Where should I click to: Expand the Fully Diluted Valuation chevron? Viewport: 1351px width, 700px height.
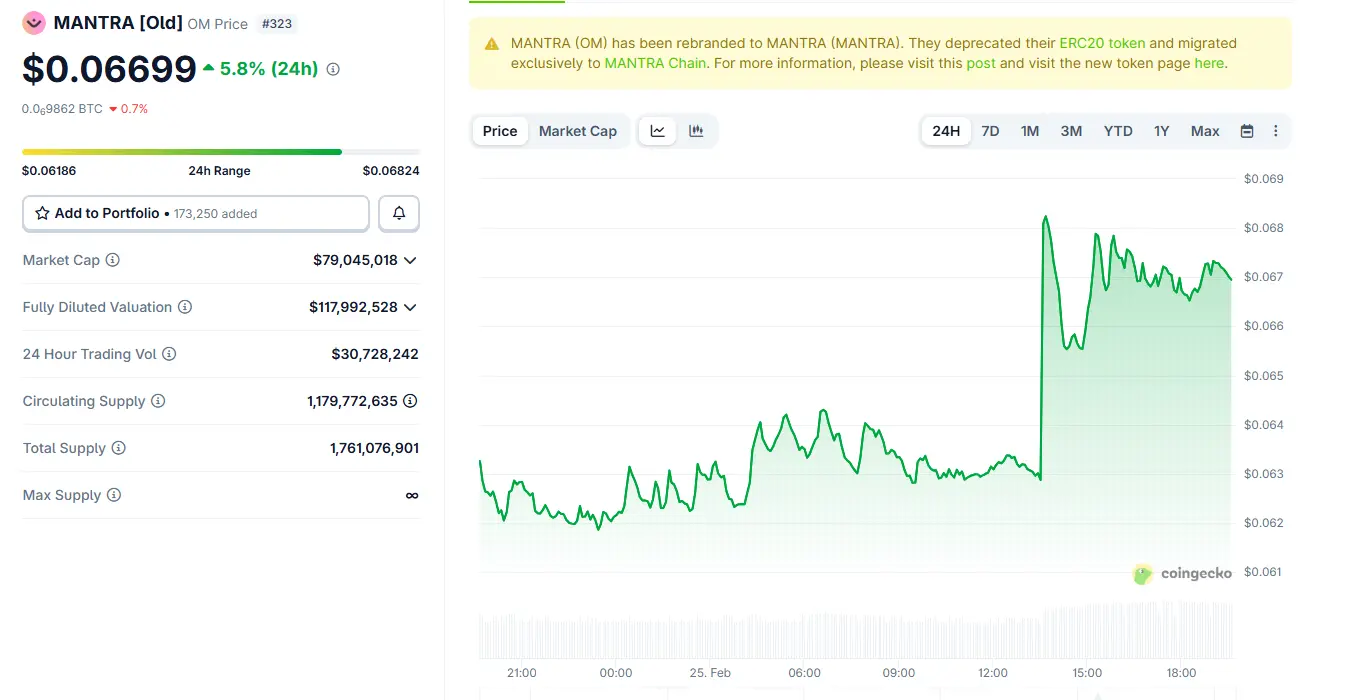(x=410, y=307)
